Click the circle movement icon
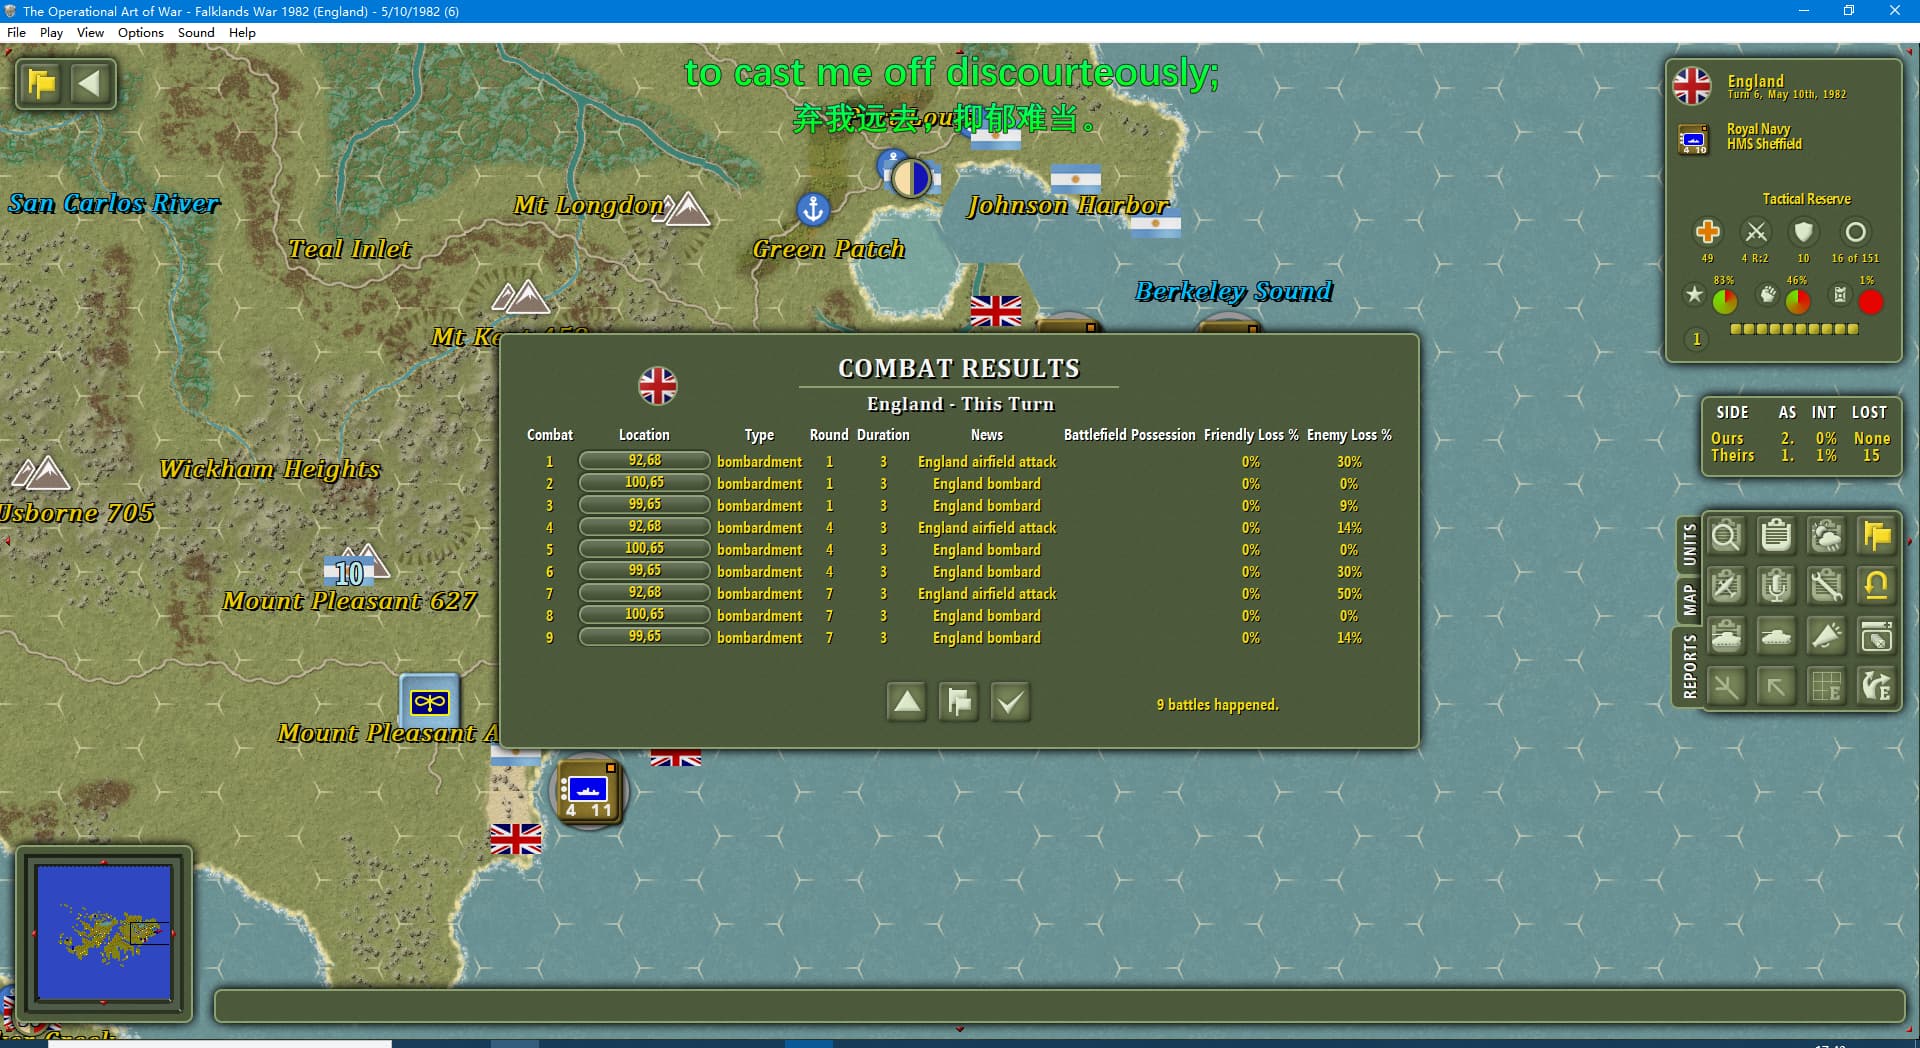Viewport: 1920px width, 1048px height. [x=1855, y=232]
